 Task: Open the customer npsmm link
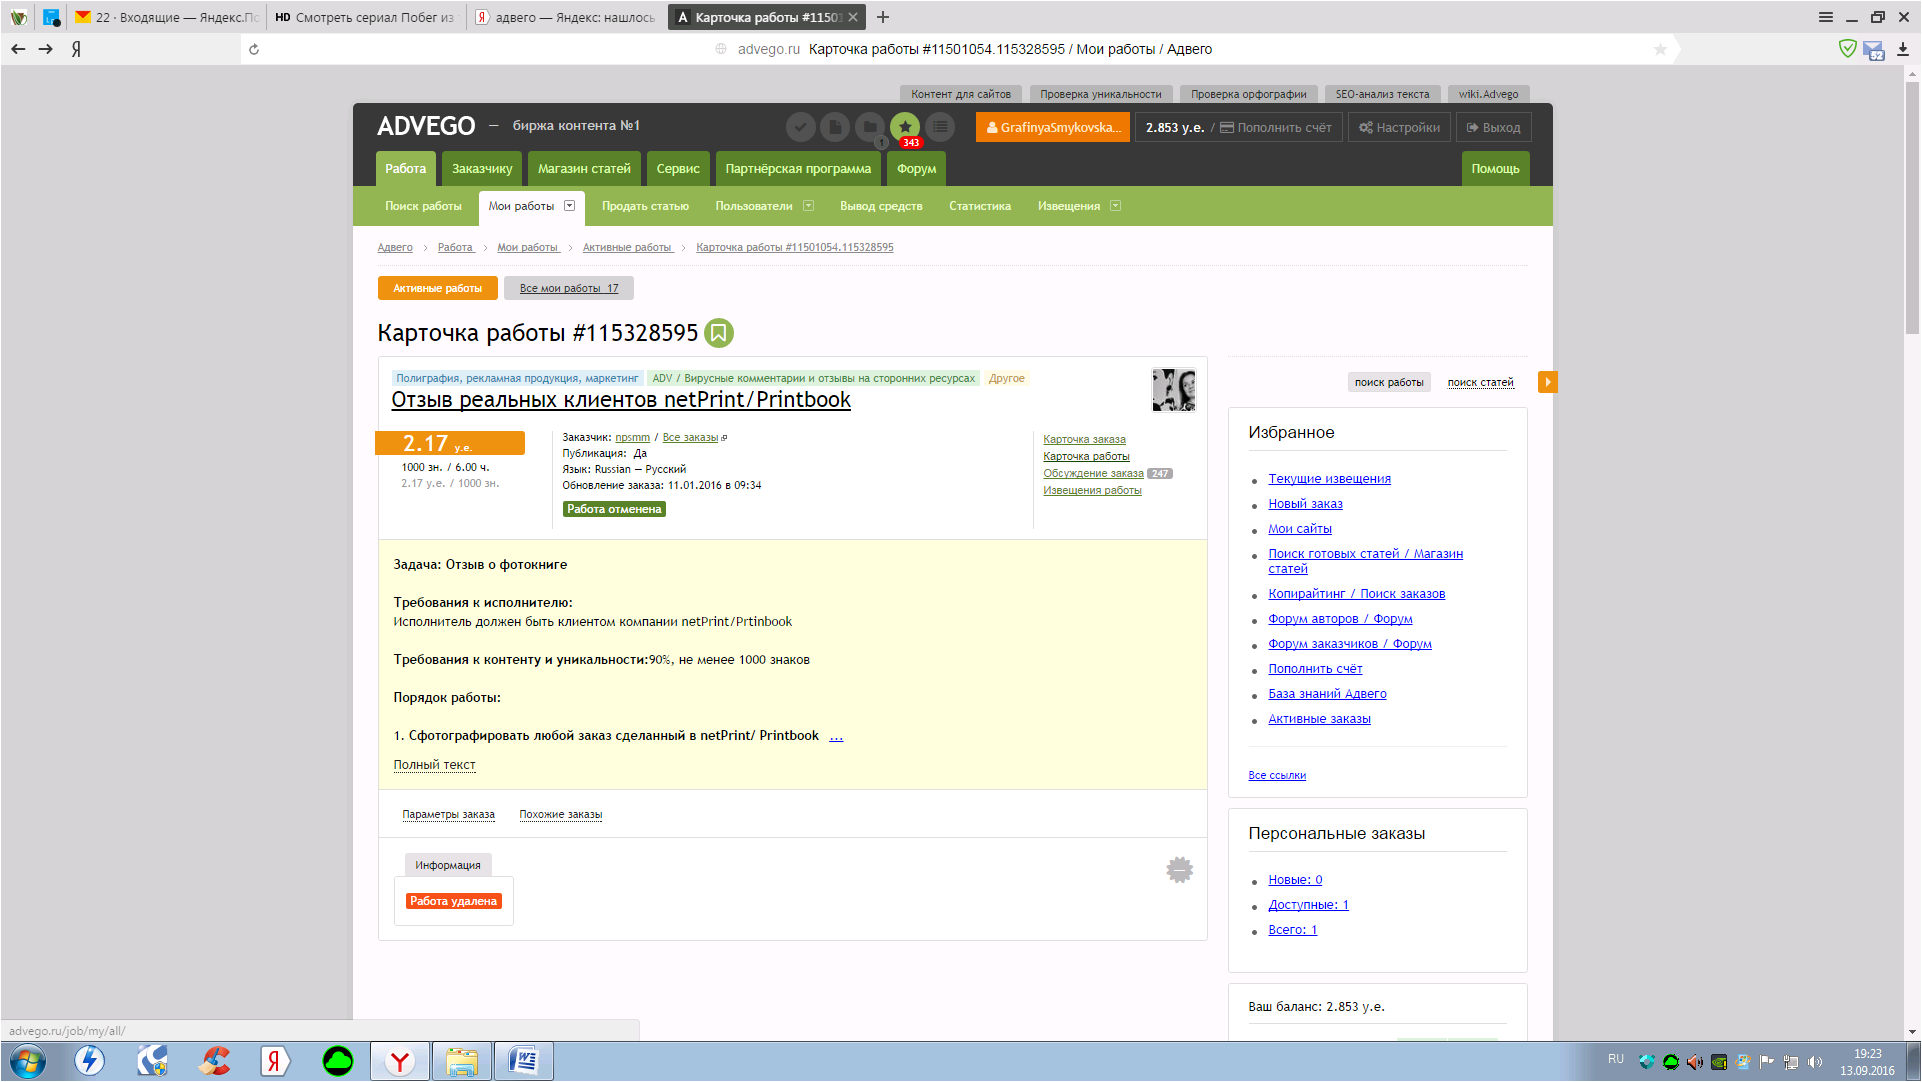pyautogui.click(x=632, y=437)
